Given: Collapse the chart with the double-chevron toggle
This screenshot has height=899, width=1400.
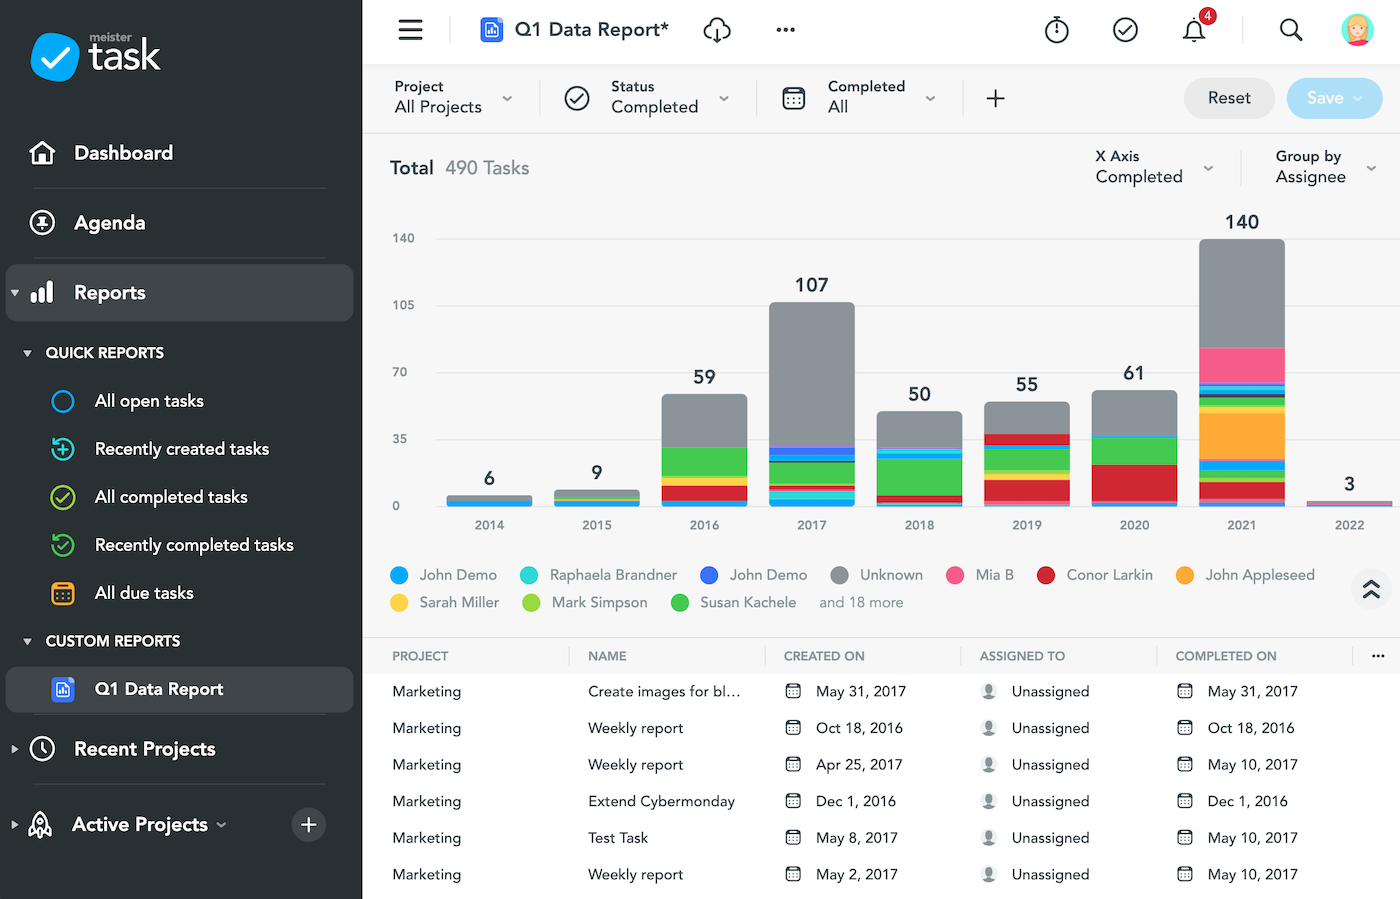Looking at the screenshot, I should click(x=1371, y=589).
